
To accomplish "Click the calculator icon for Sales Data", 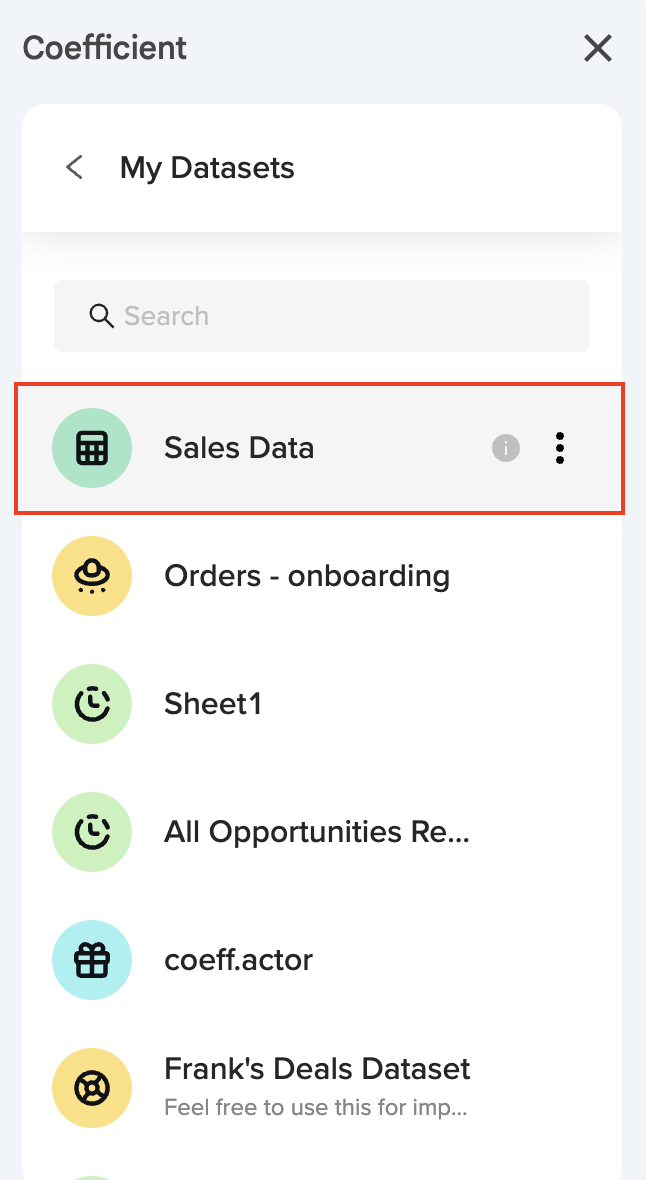I will (x=92, y=448).
